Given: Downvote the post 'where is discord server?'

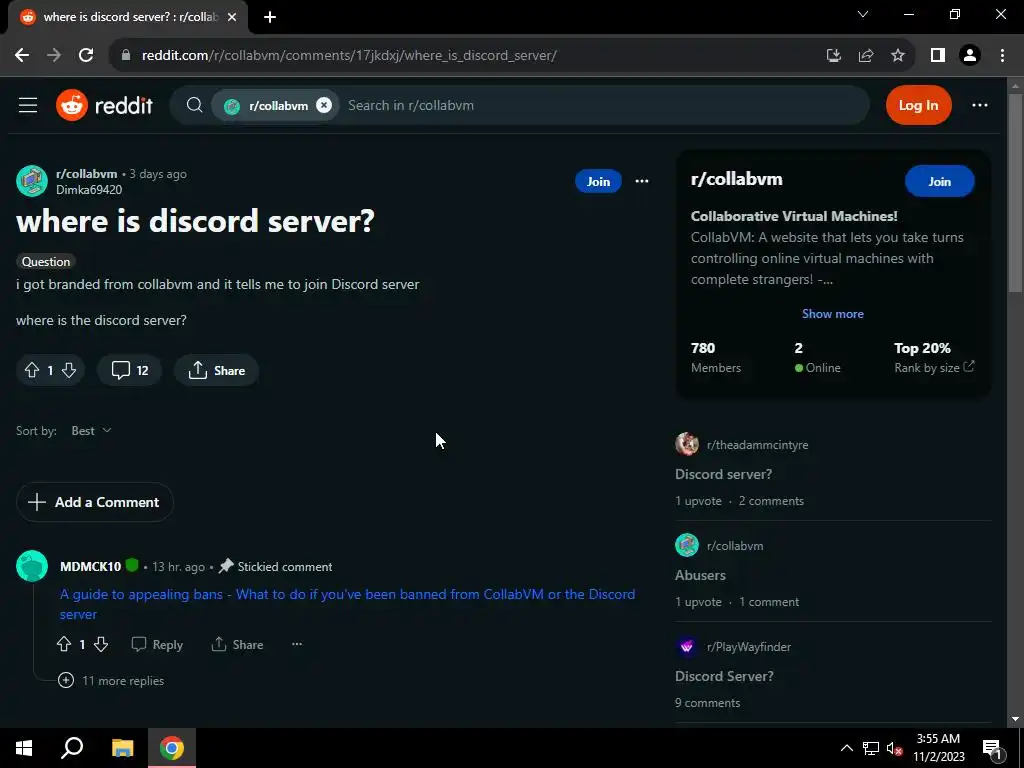Looking at the screenshot, I should coord(69,370).
